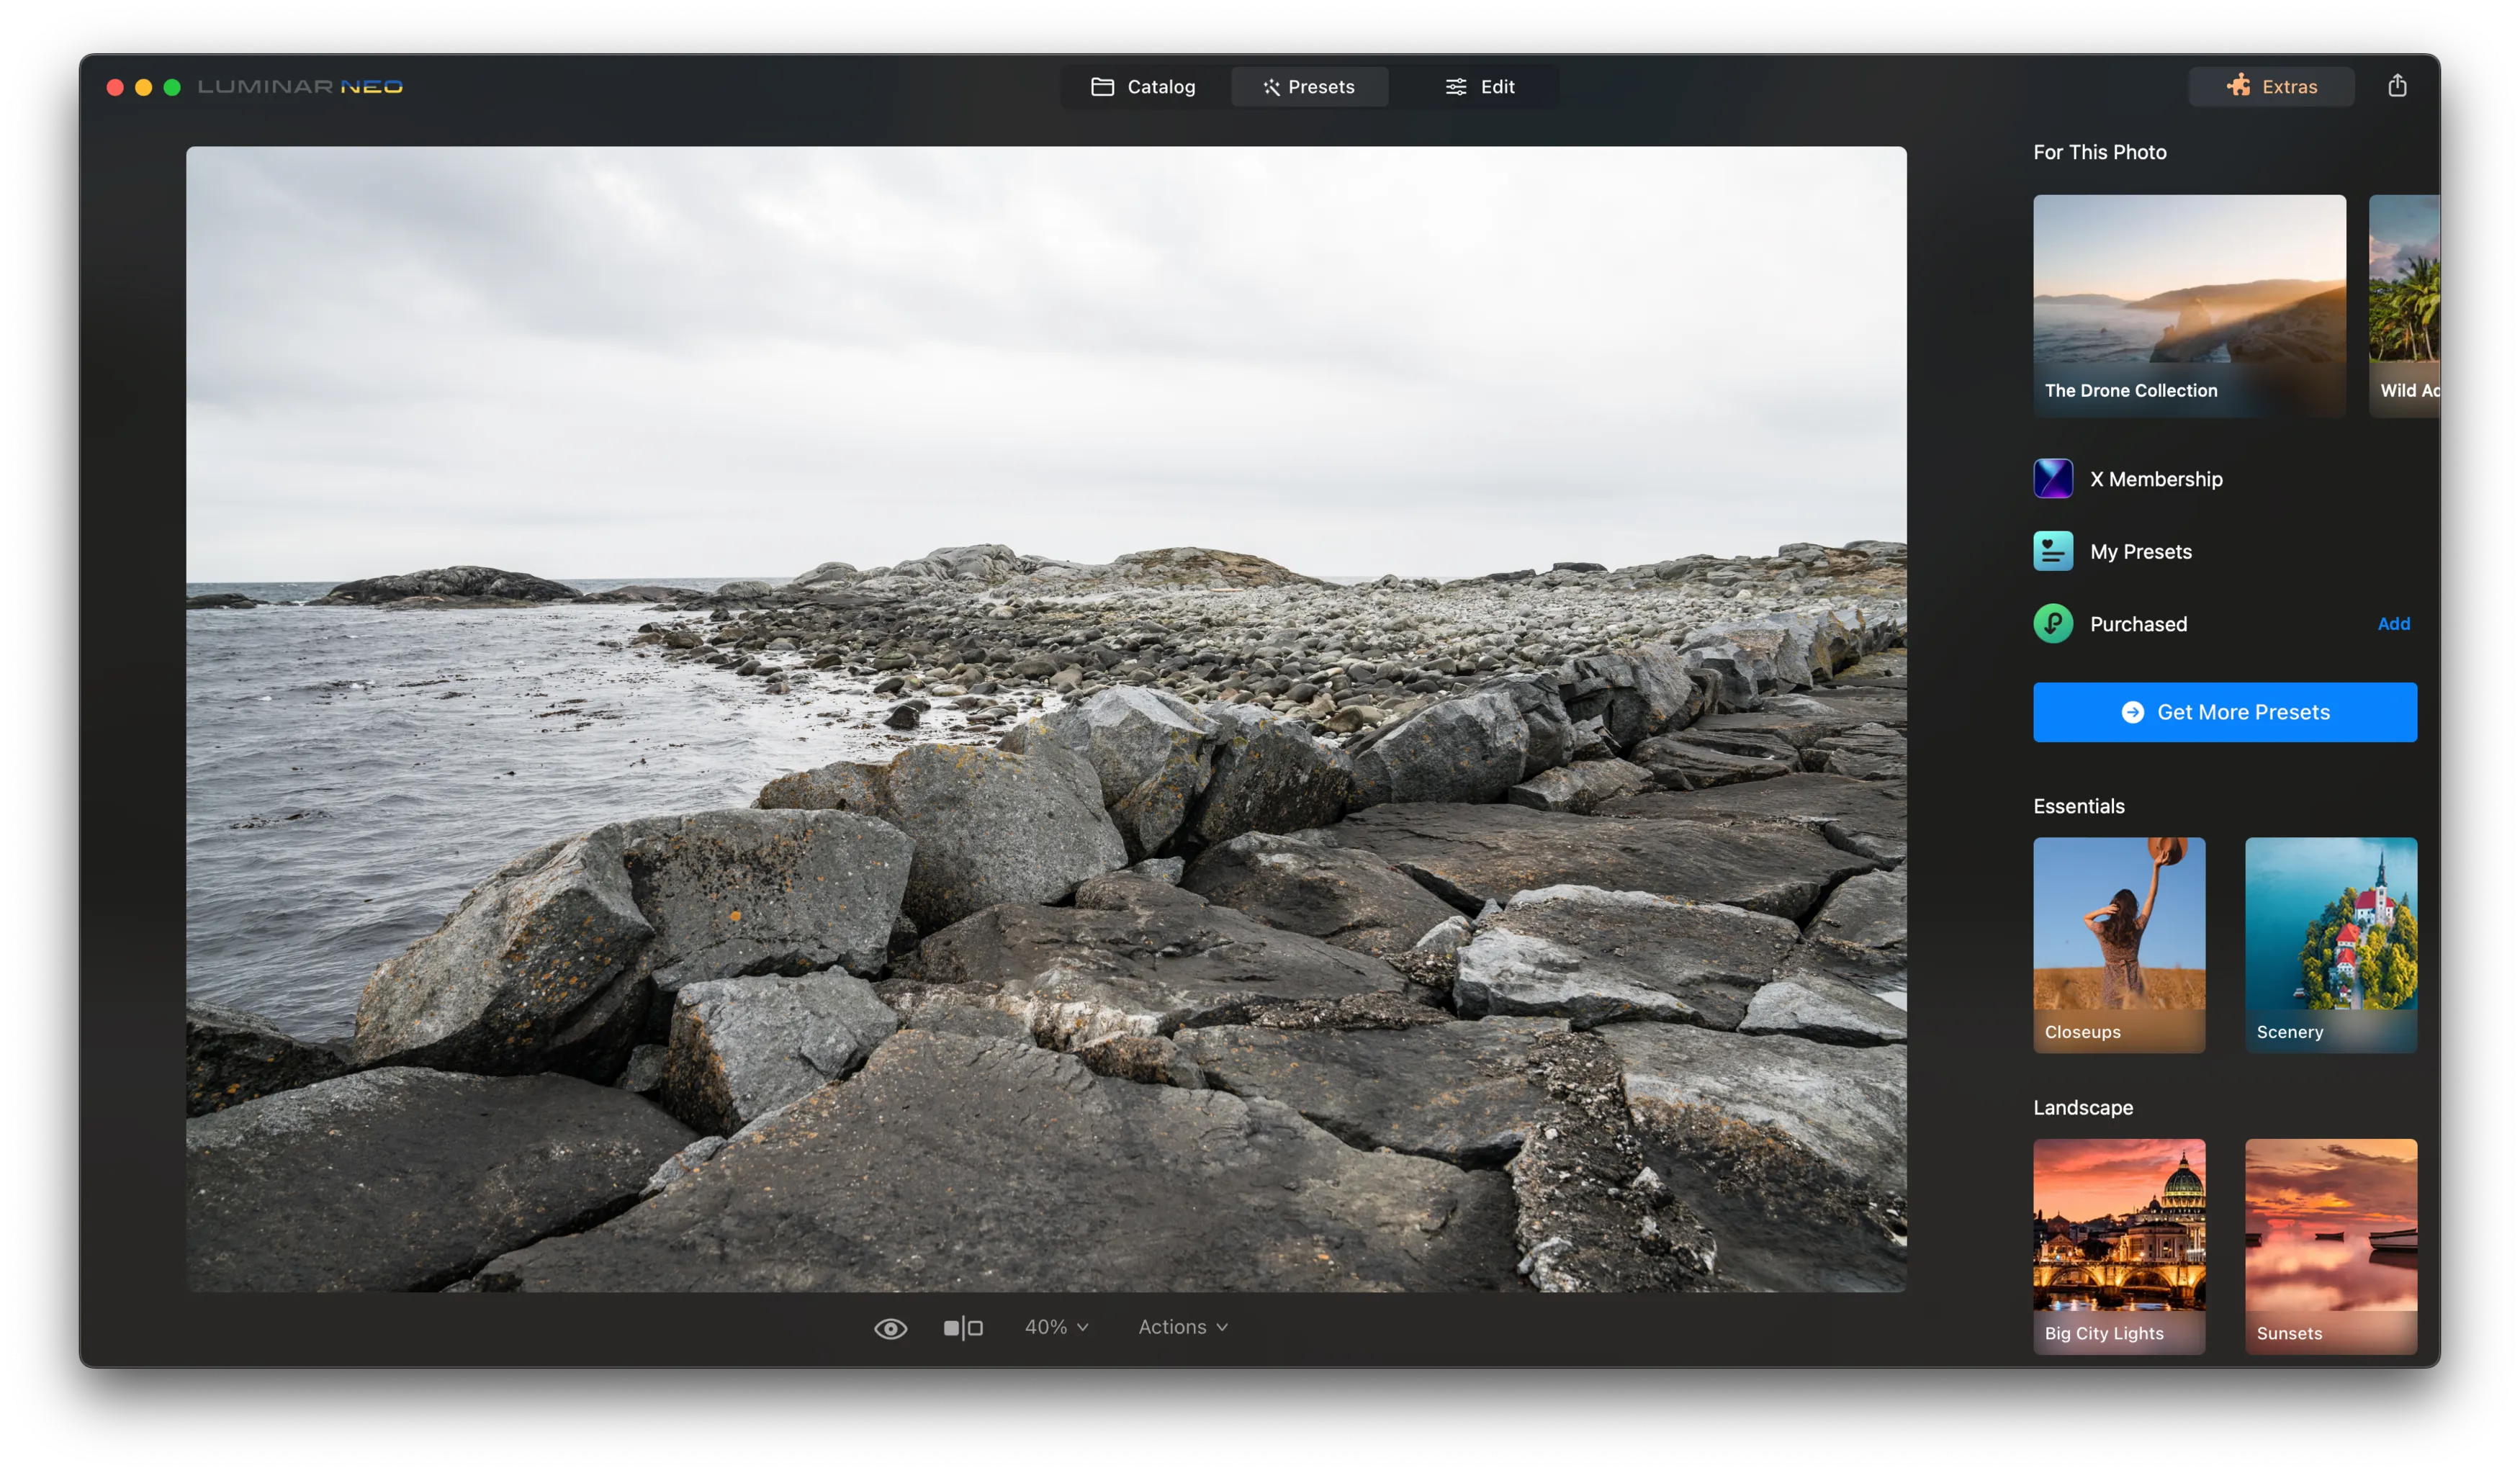This screenshot has height=1473, width=2520.
Task: Open The Drone Collection preset thumbnail
Action: [2188, 305]
